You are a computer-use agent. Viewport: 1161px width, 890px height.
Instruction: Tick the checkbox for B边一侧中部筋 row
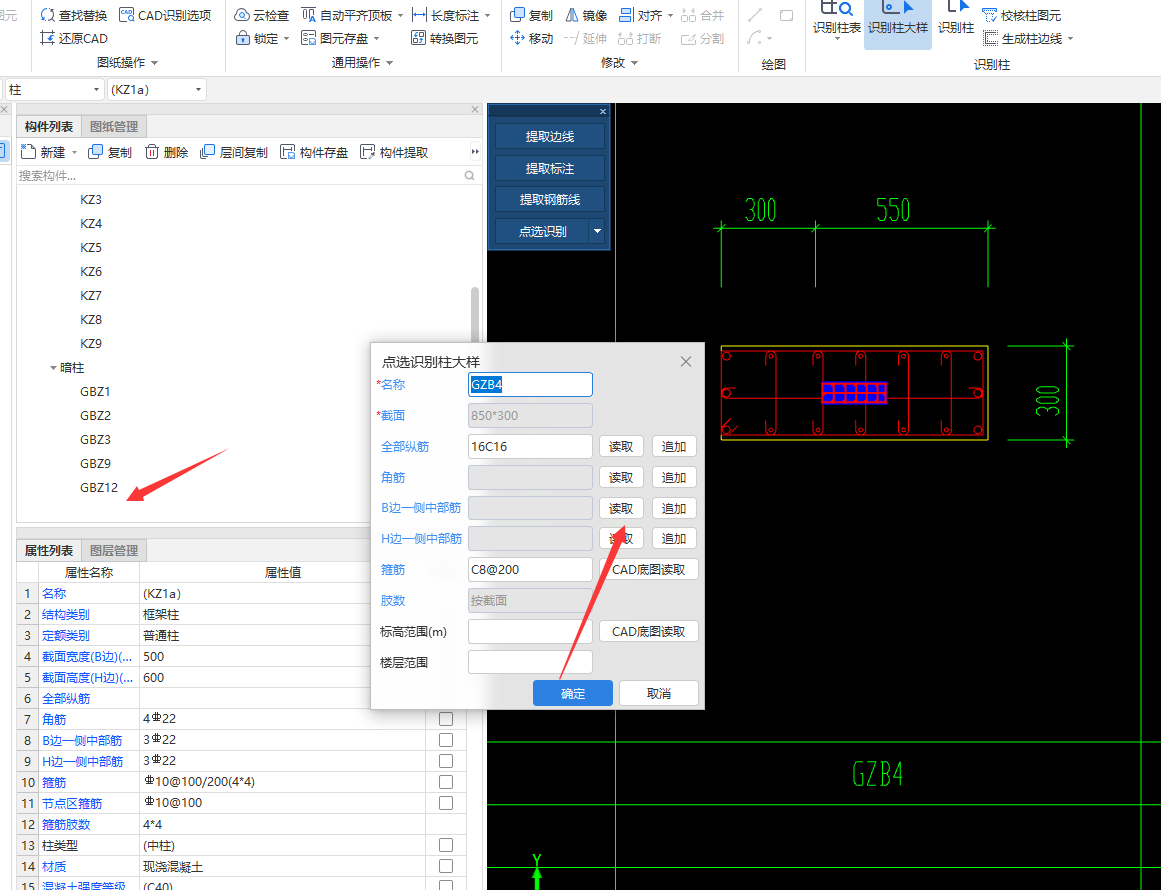(x=446, y=740)
